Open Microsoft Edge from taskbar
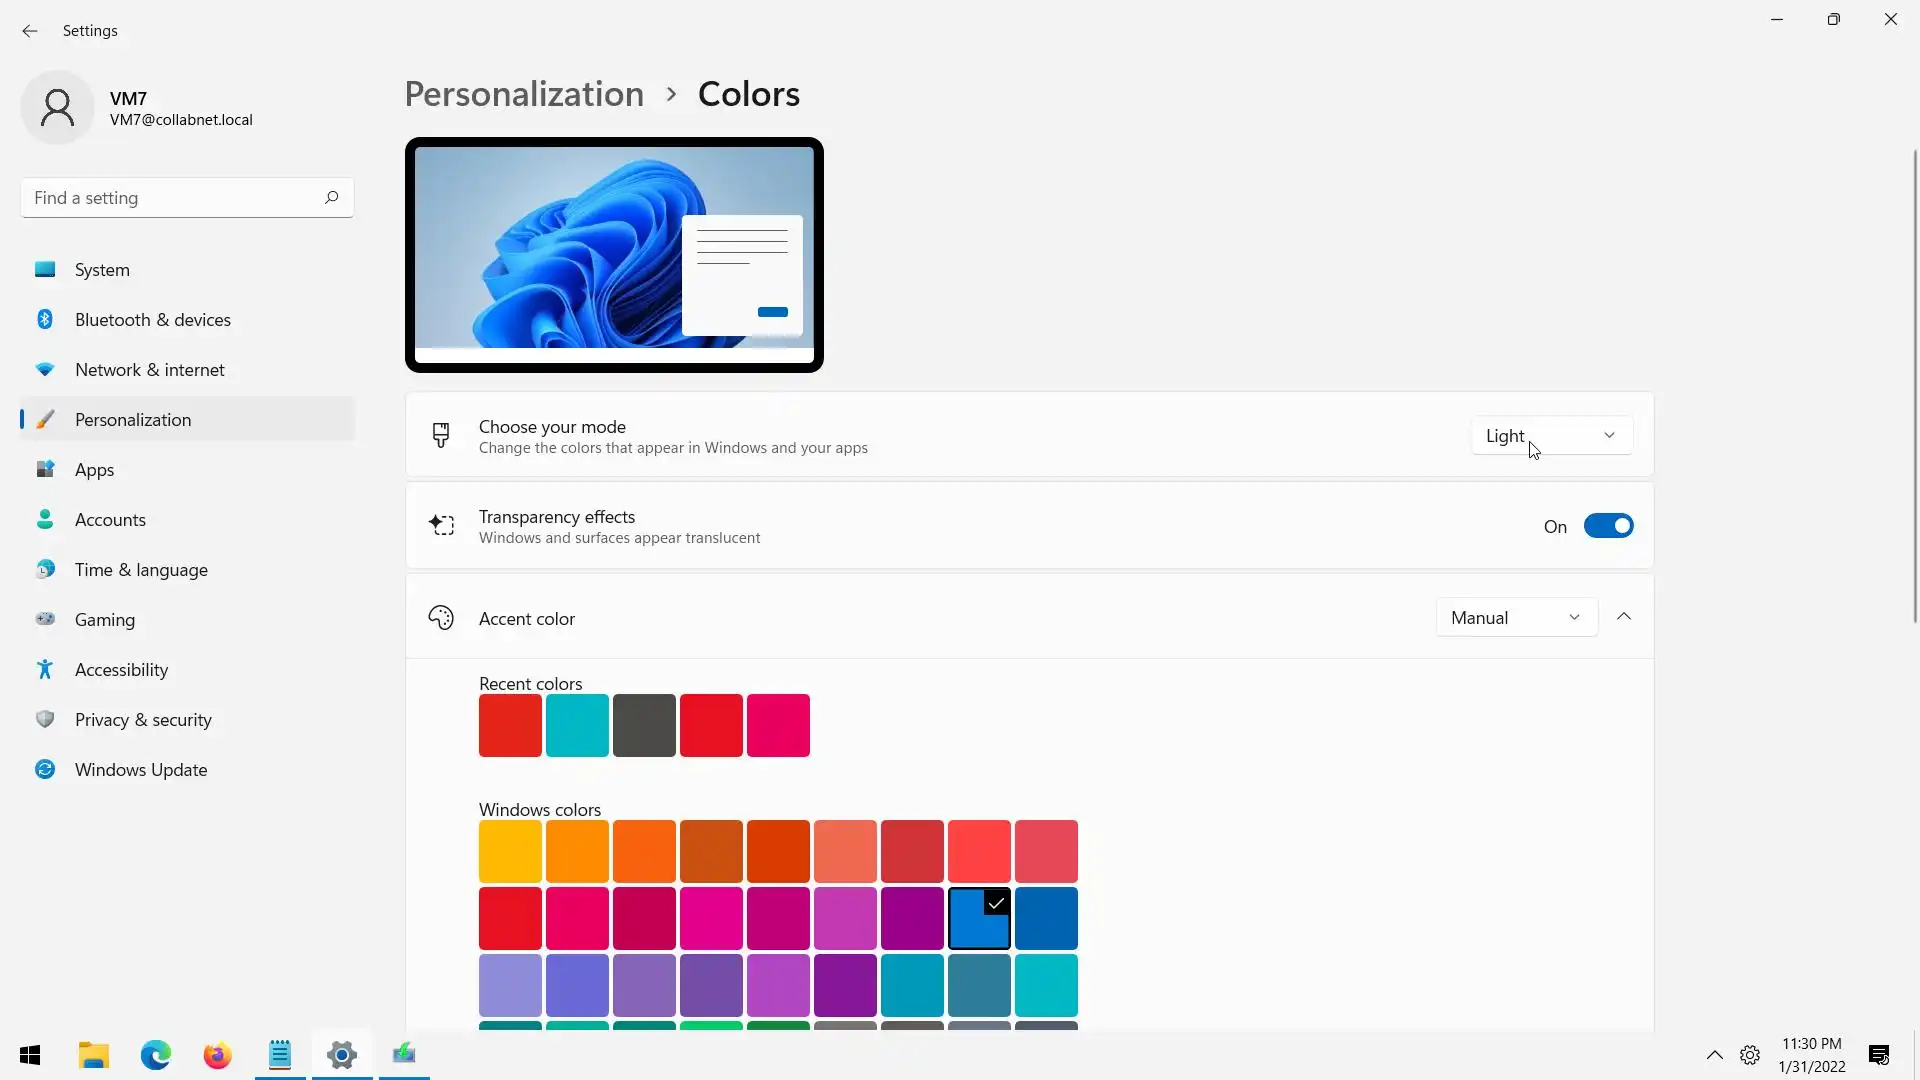 click(156, 1055)
